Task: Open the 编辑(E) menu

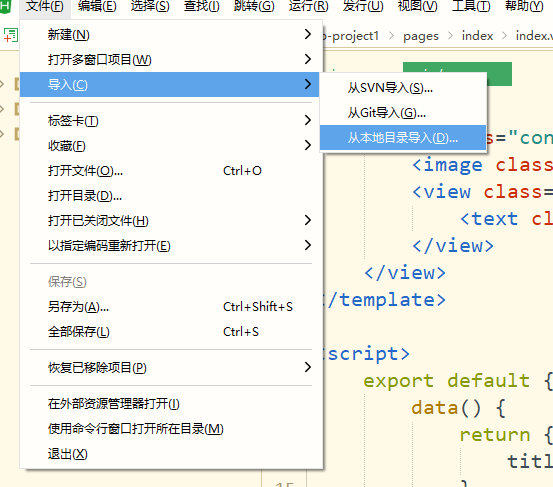Action: coord(97,6)
